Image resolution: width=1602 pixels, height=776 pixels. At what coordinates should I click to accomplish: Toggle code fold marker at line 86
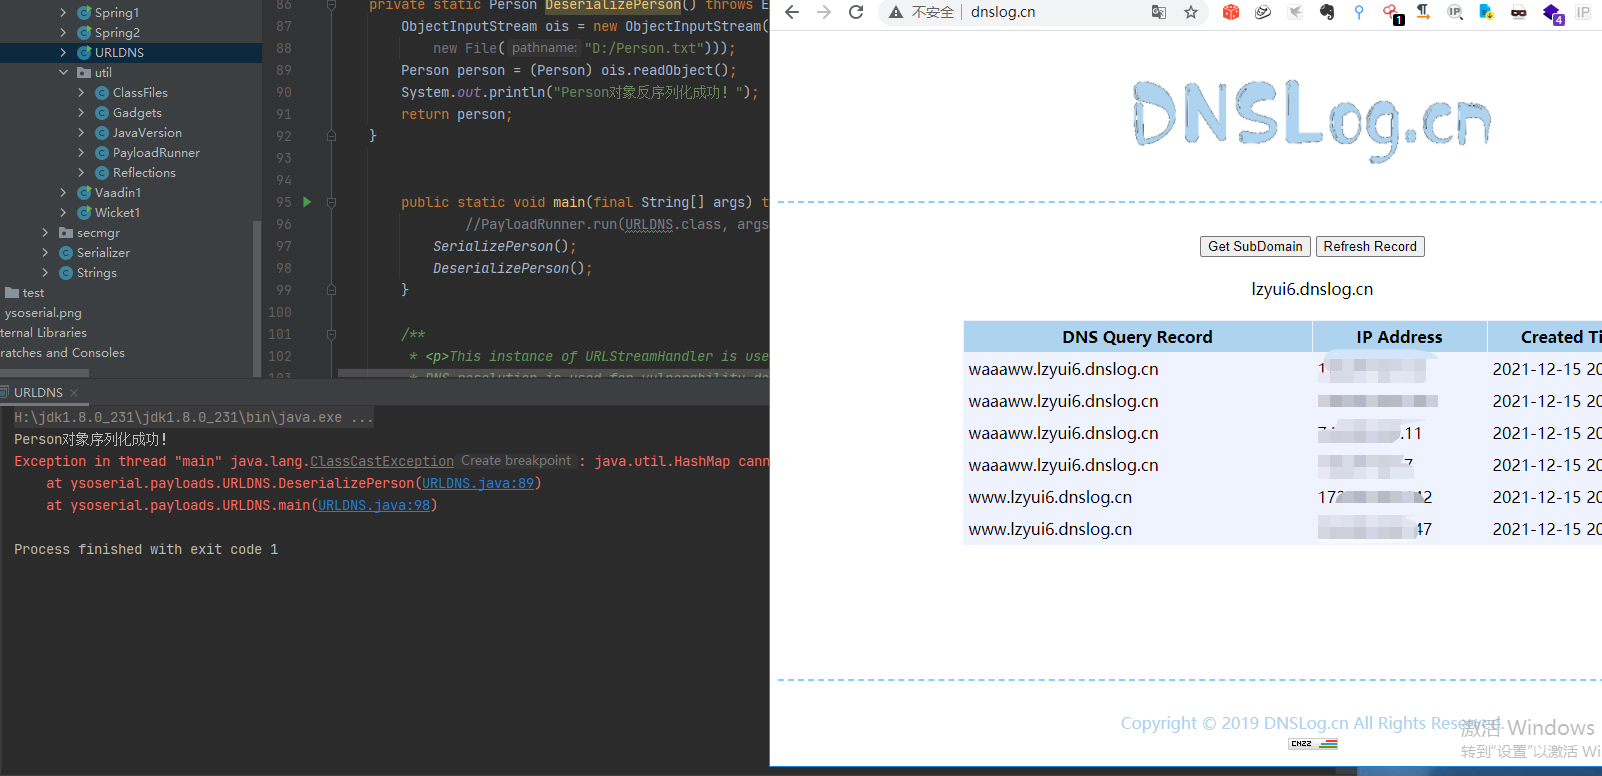pos(331,5)
